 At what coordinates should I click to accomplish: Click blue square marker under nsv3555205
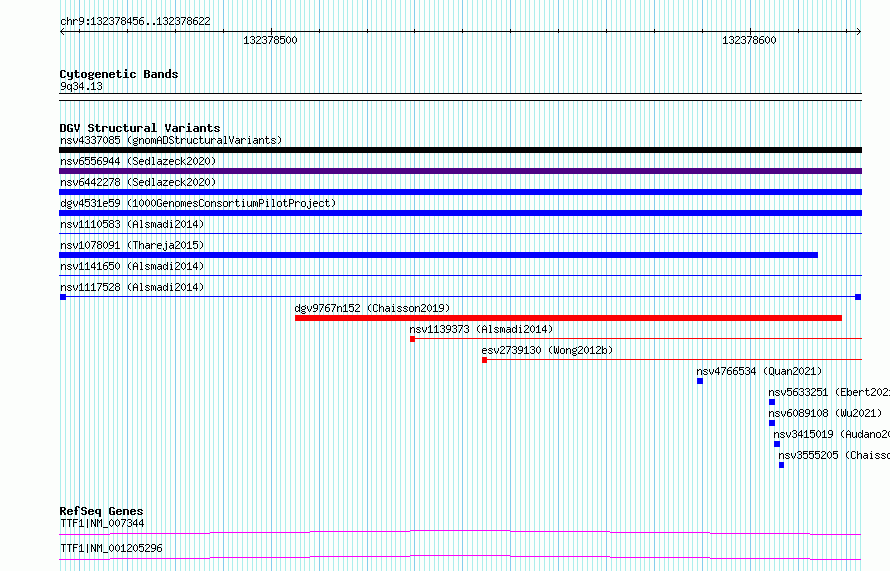(782, 465)
